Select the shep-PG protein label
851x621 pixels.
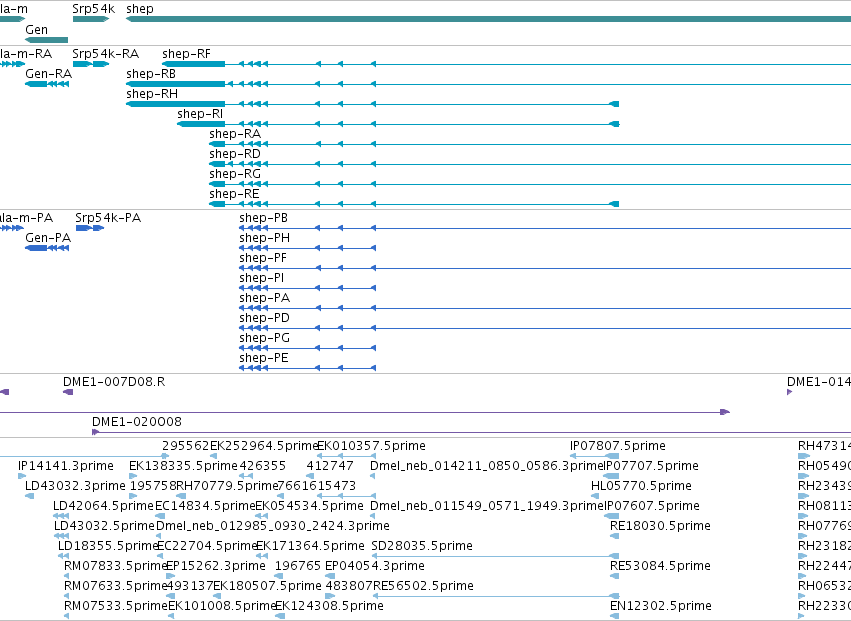click(264, 338)
